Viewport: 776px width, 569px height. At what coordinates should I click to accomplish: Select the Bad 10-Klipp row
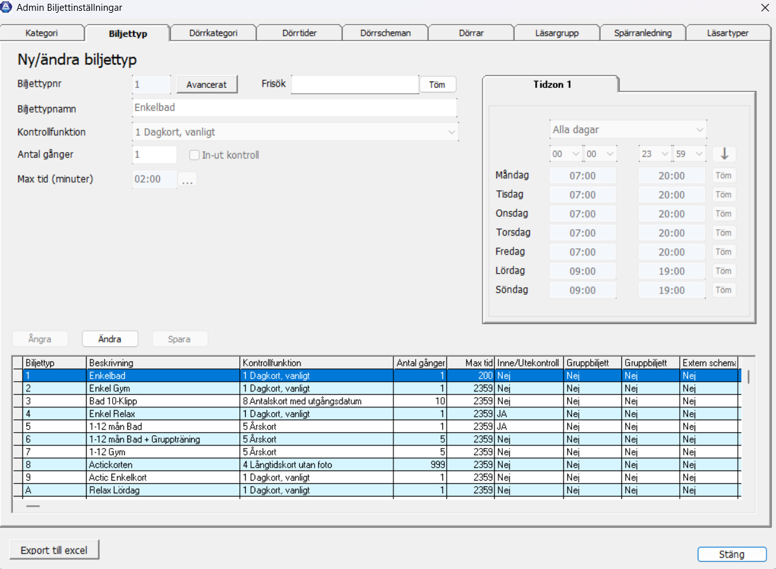(x=376, y=401)
